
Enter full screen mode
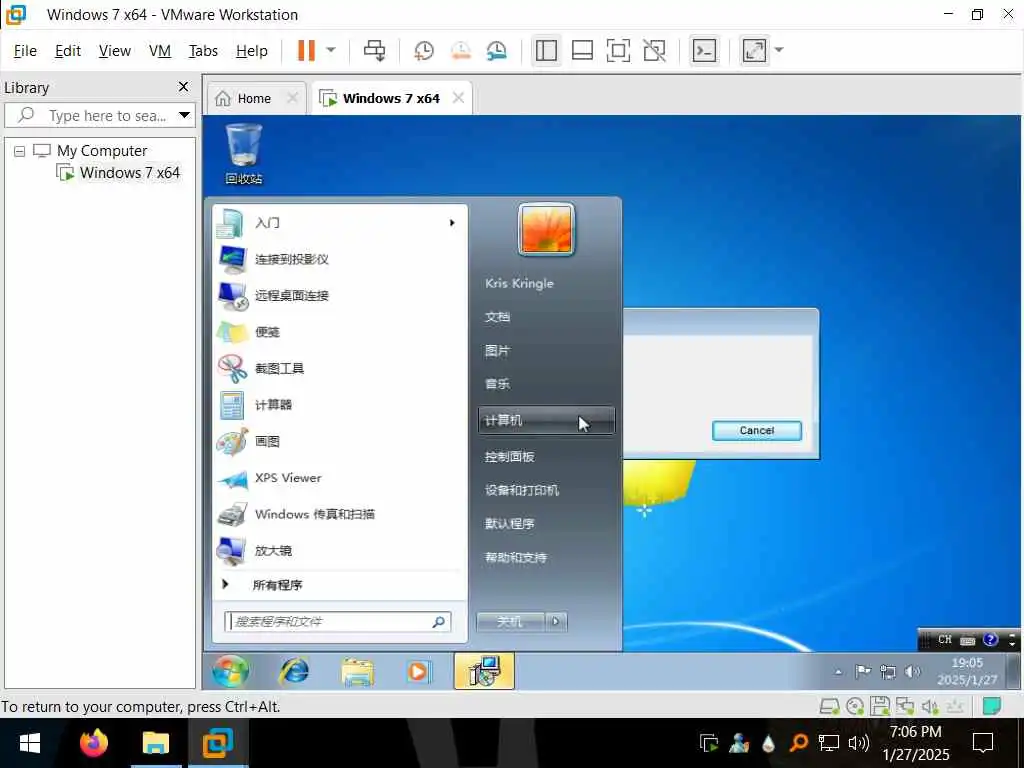(x=618, y=50)
